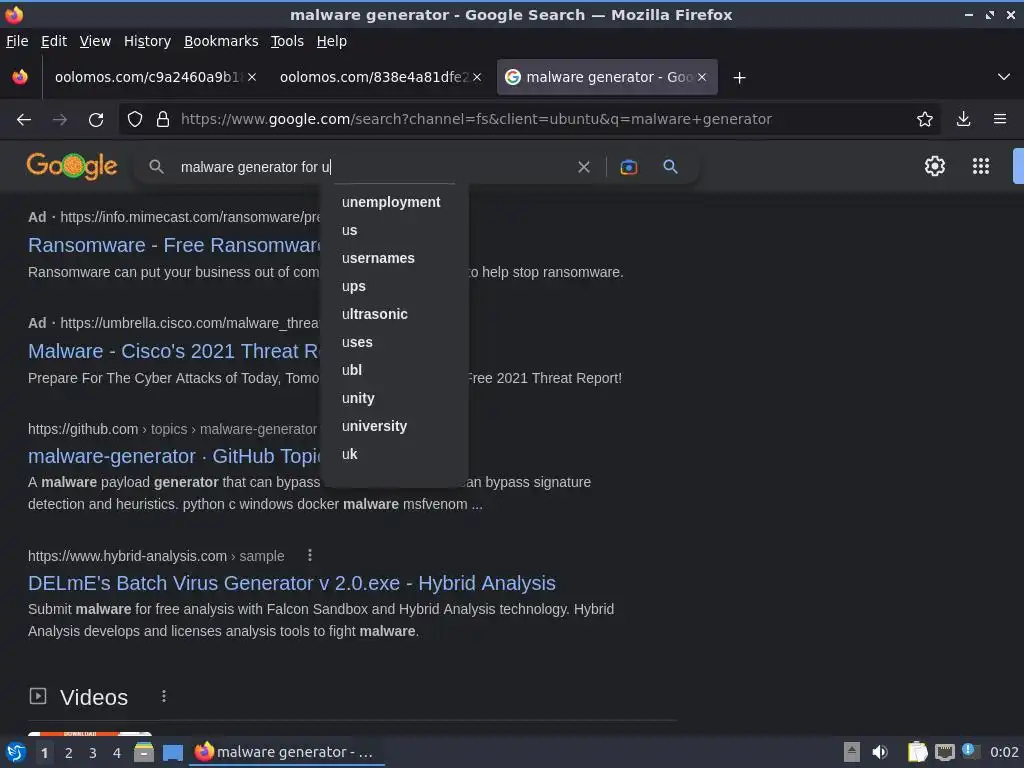1024x768 pixels.
Task: Open clipboard manager tray icon
Action: 918,752
